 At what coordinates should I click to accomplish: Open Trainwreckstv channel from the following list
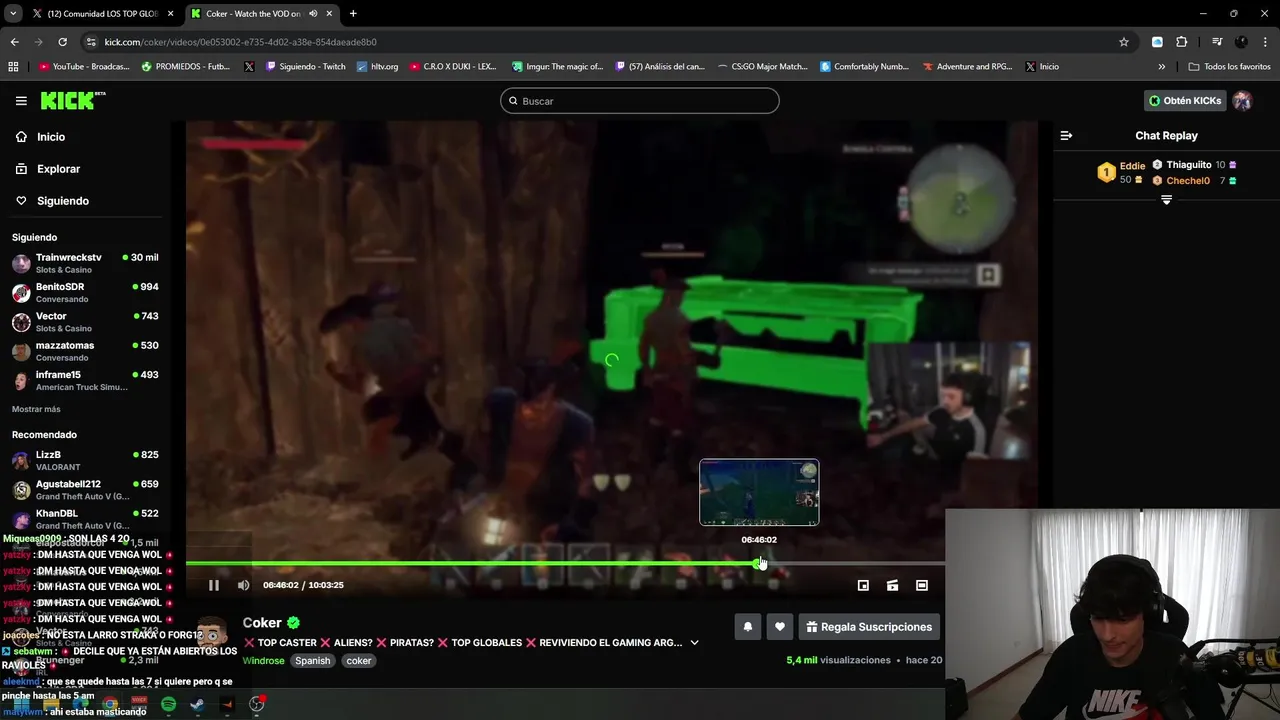pos(85,263)
